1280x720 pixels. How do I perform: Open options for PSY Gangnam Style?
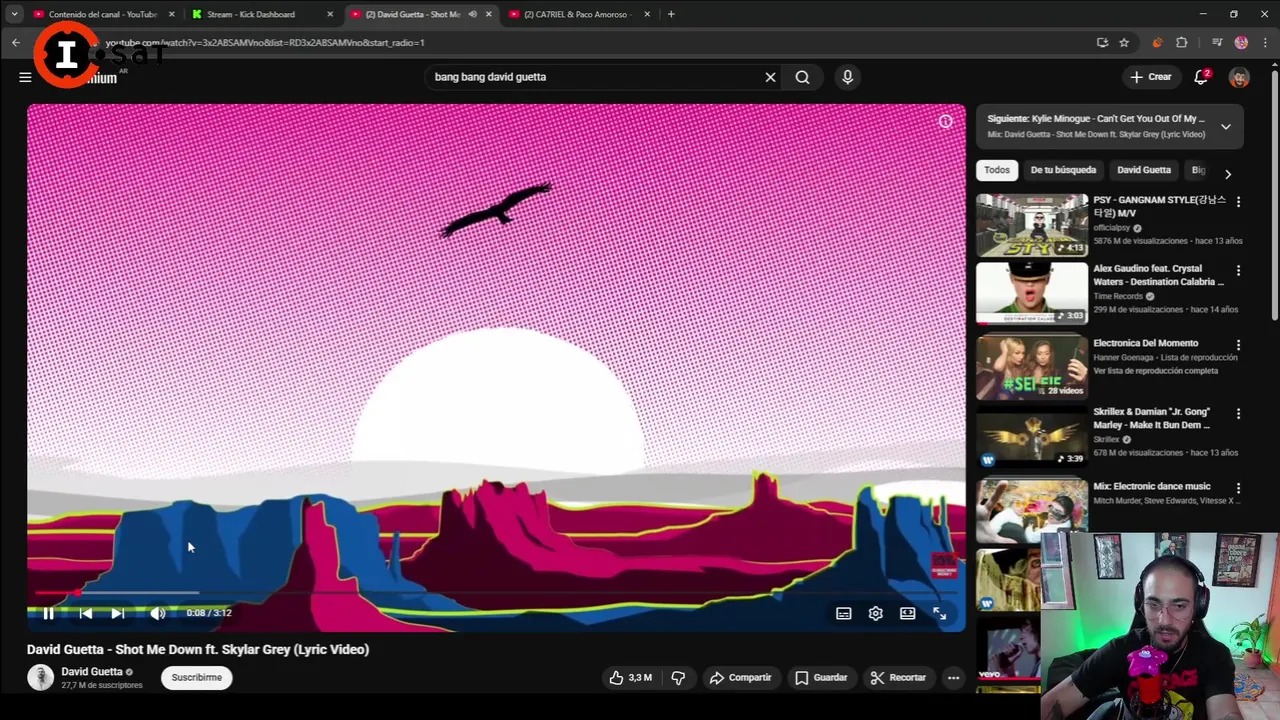pyautogui.click(x=1238, y=202)
